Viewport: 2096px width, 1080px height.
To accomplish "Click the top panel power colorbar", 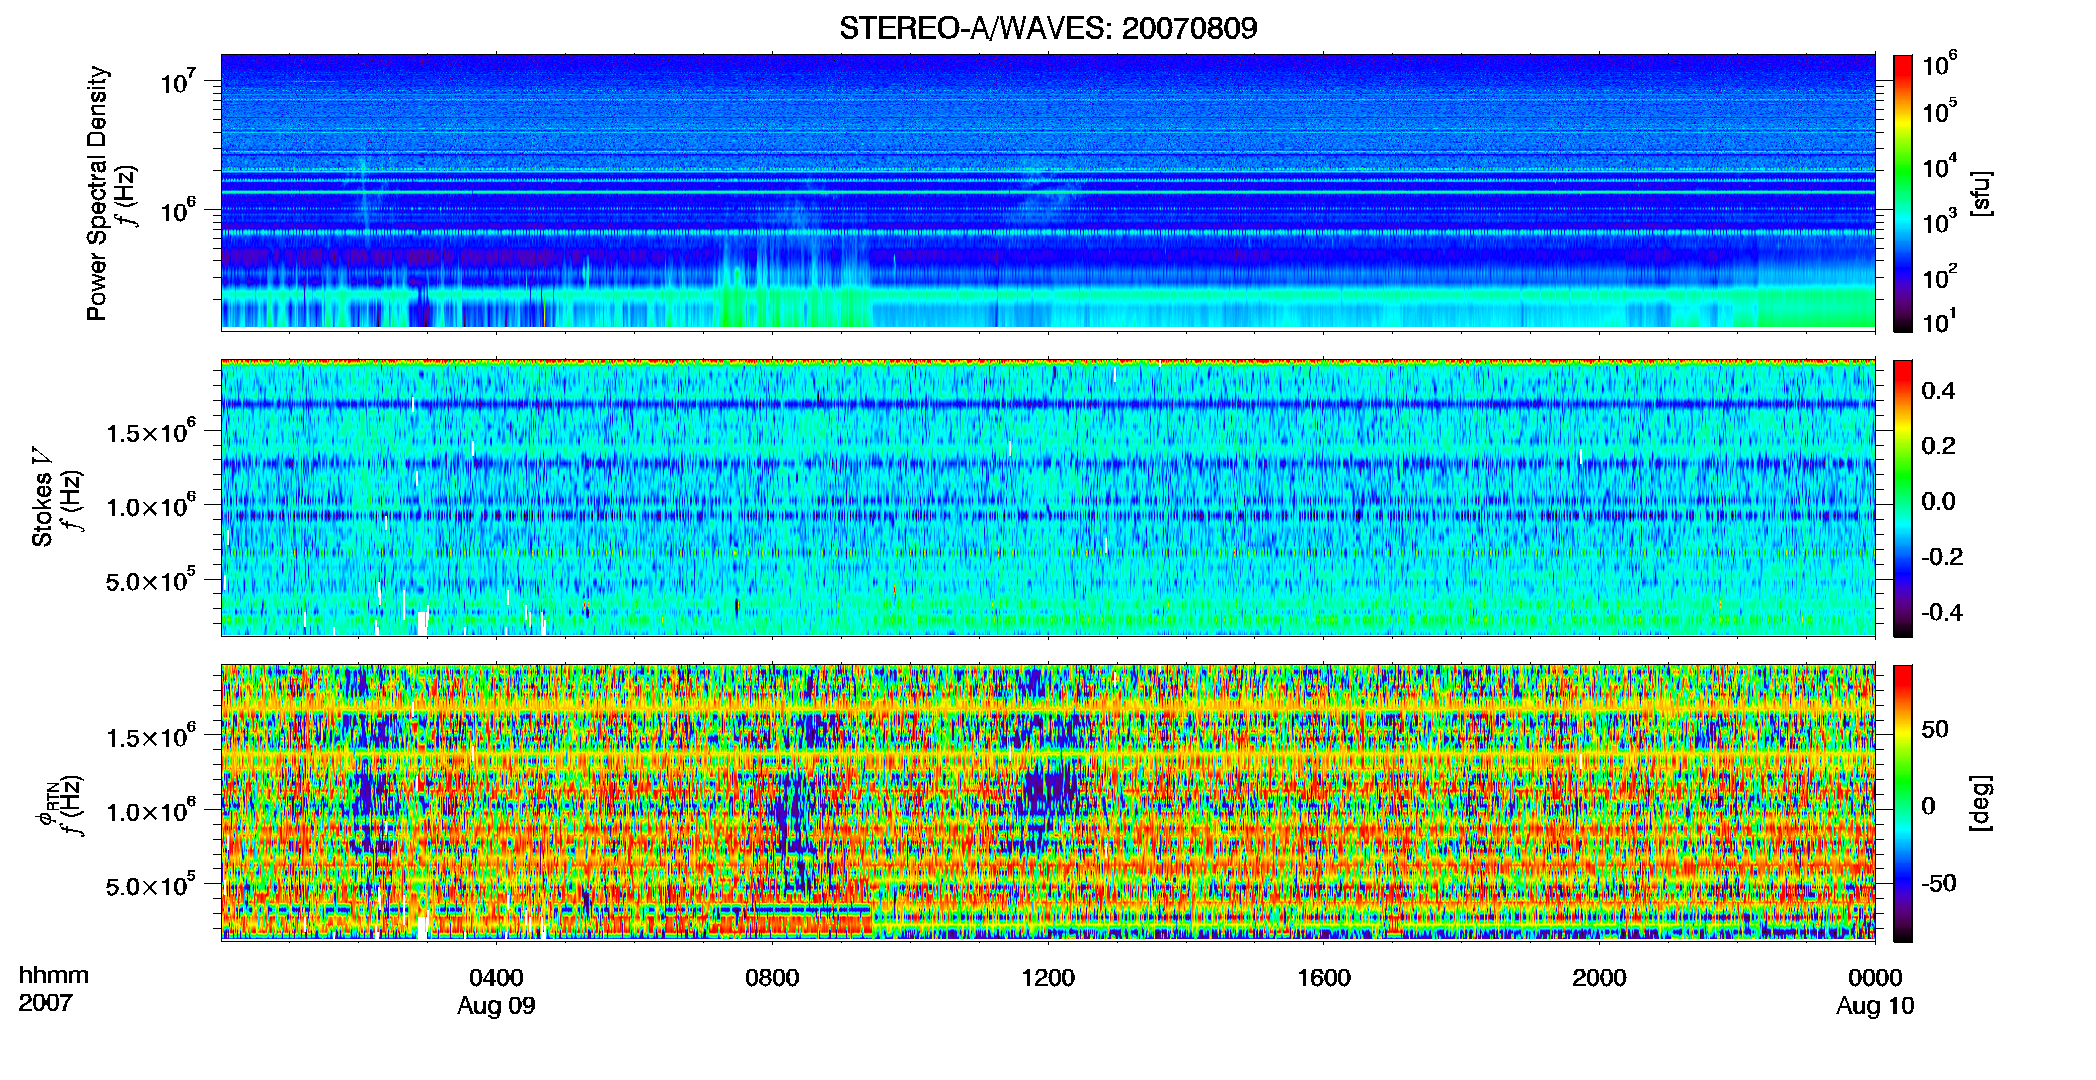I will [1902, 193].
